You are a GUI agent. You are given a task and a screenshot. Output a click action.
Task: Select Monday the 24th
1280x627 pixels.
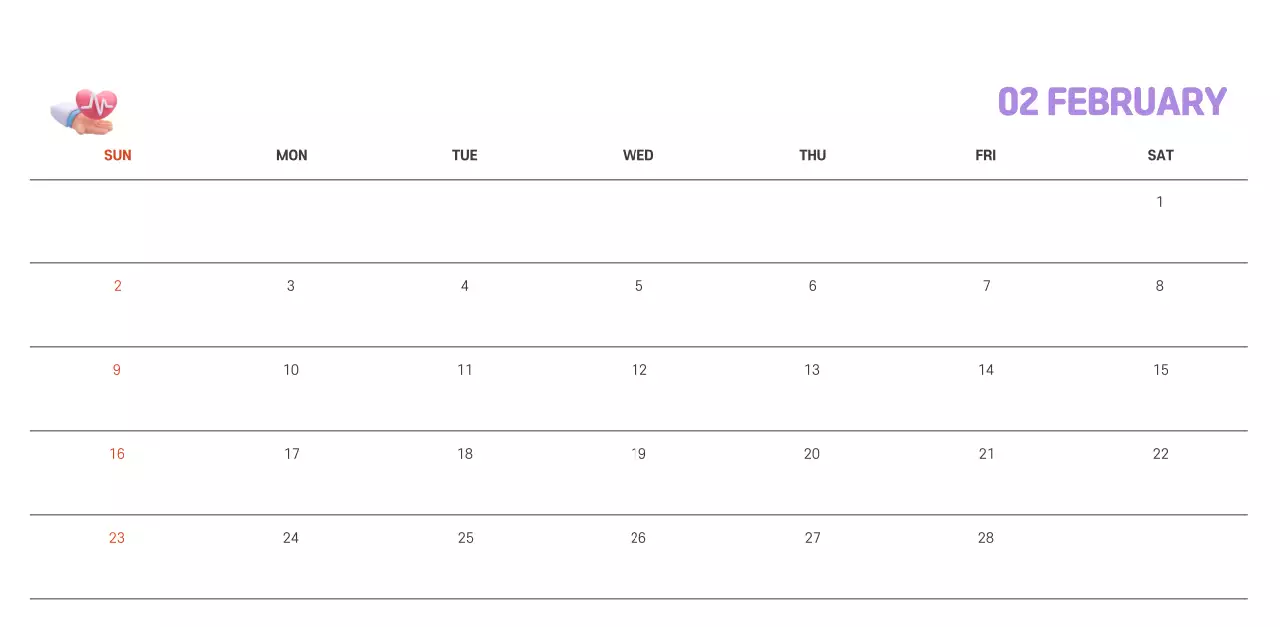pos(291,538)
